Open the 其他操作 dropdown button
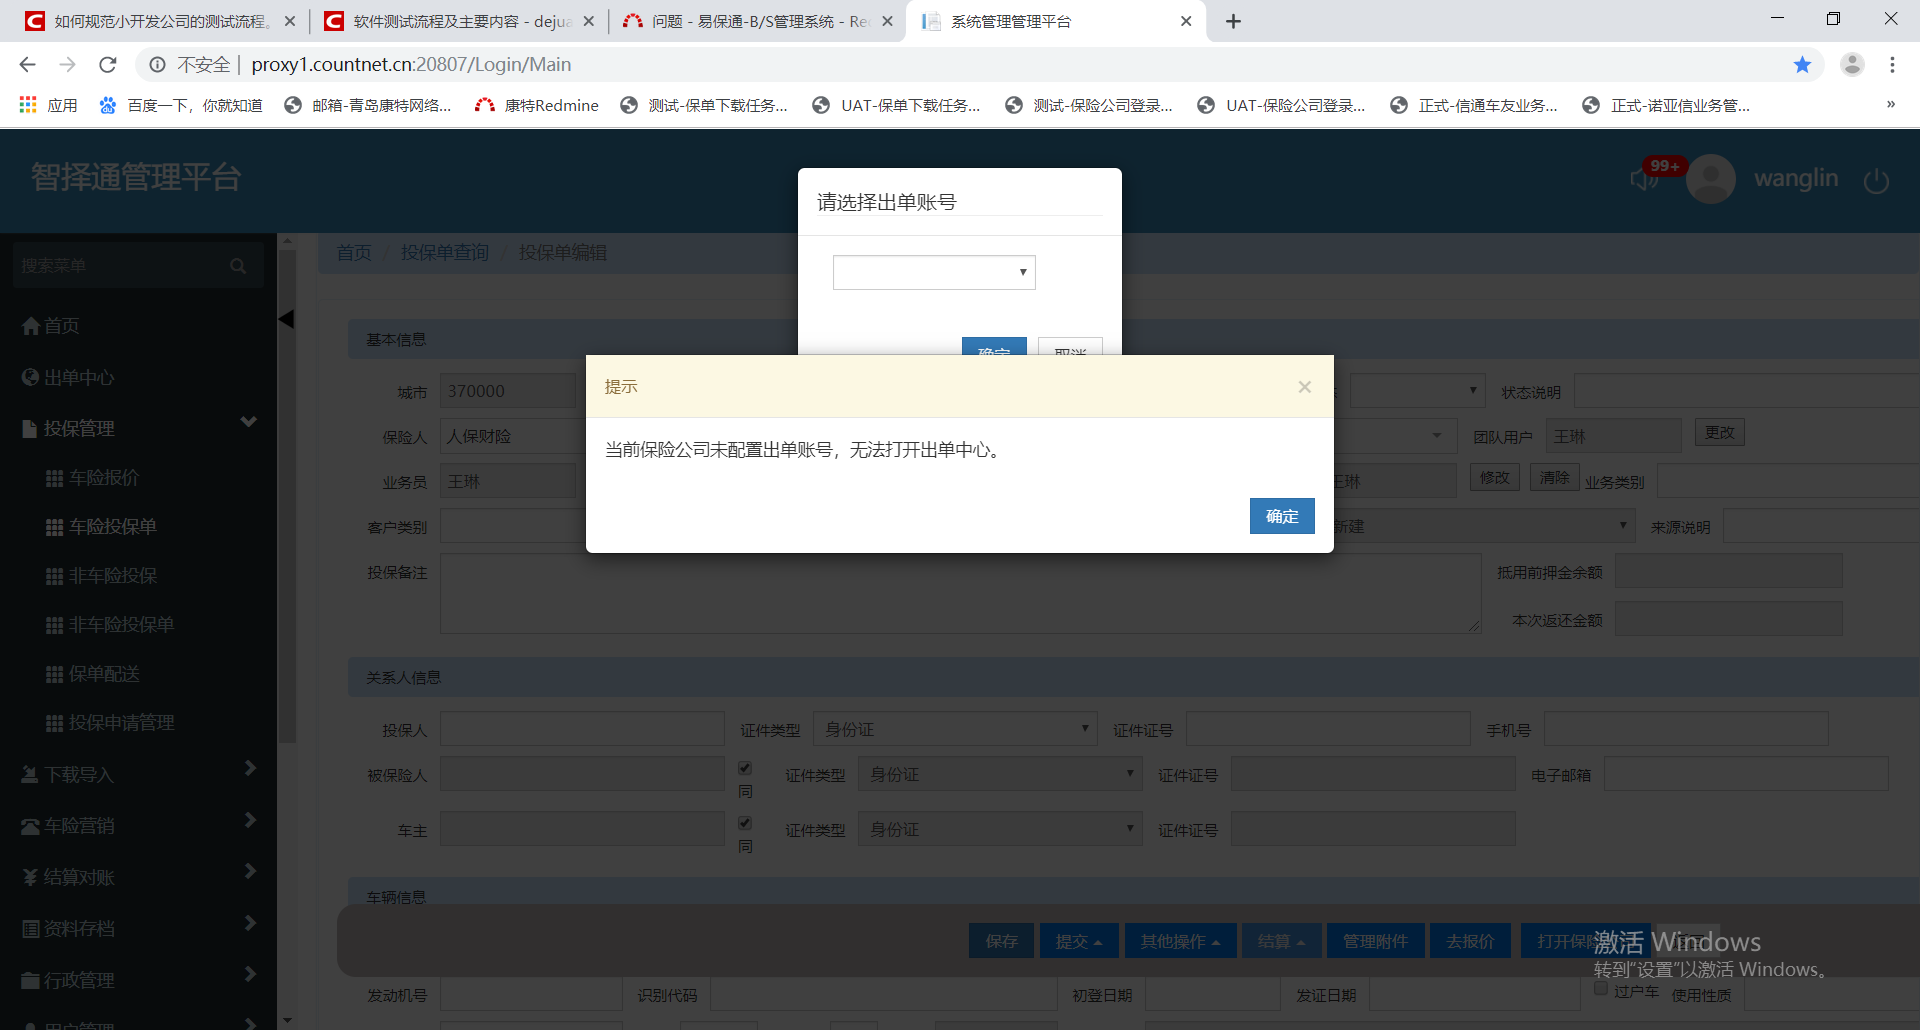 tap(1181, 941)
